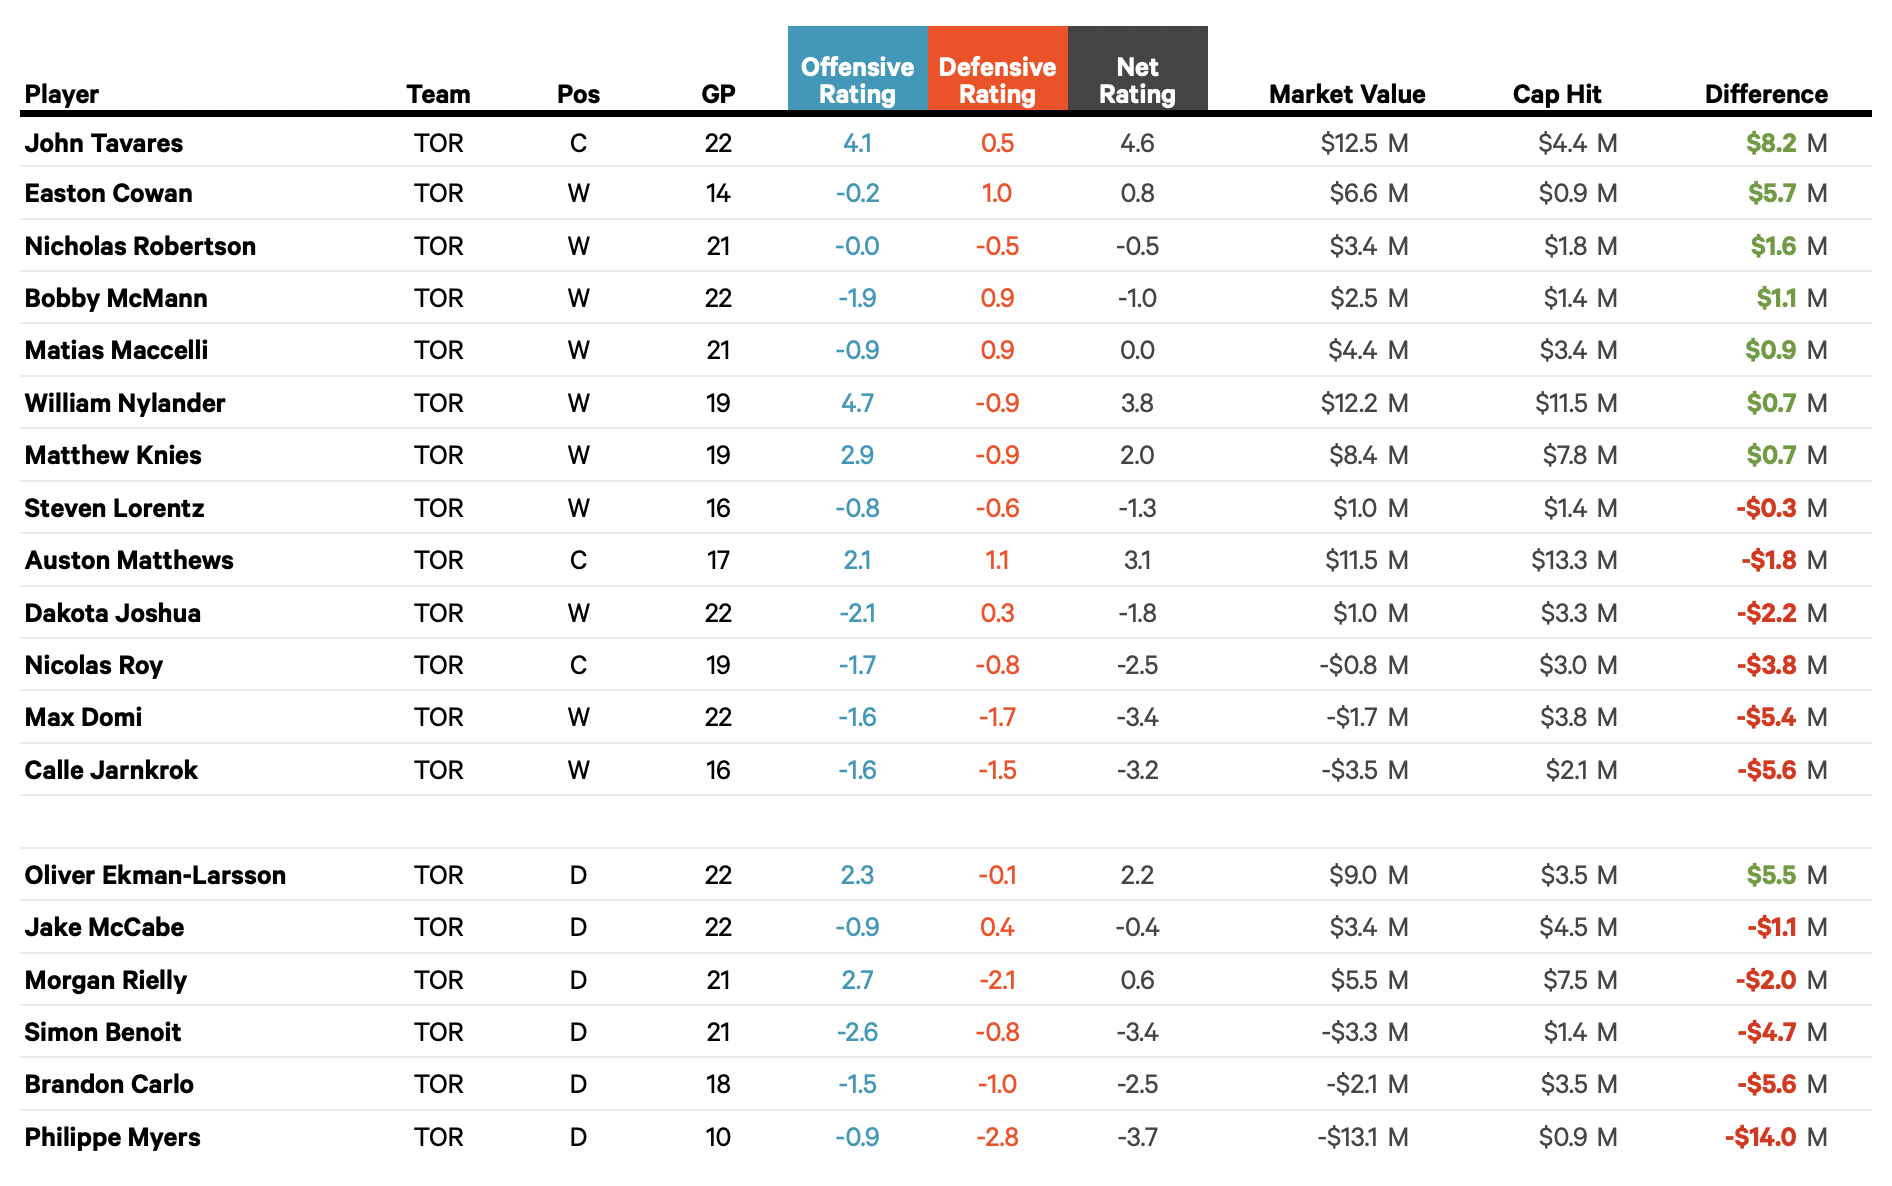Click Matthew Knies' market value $8.4 M

(1367, 455)
